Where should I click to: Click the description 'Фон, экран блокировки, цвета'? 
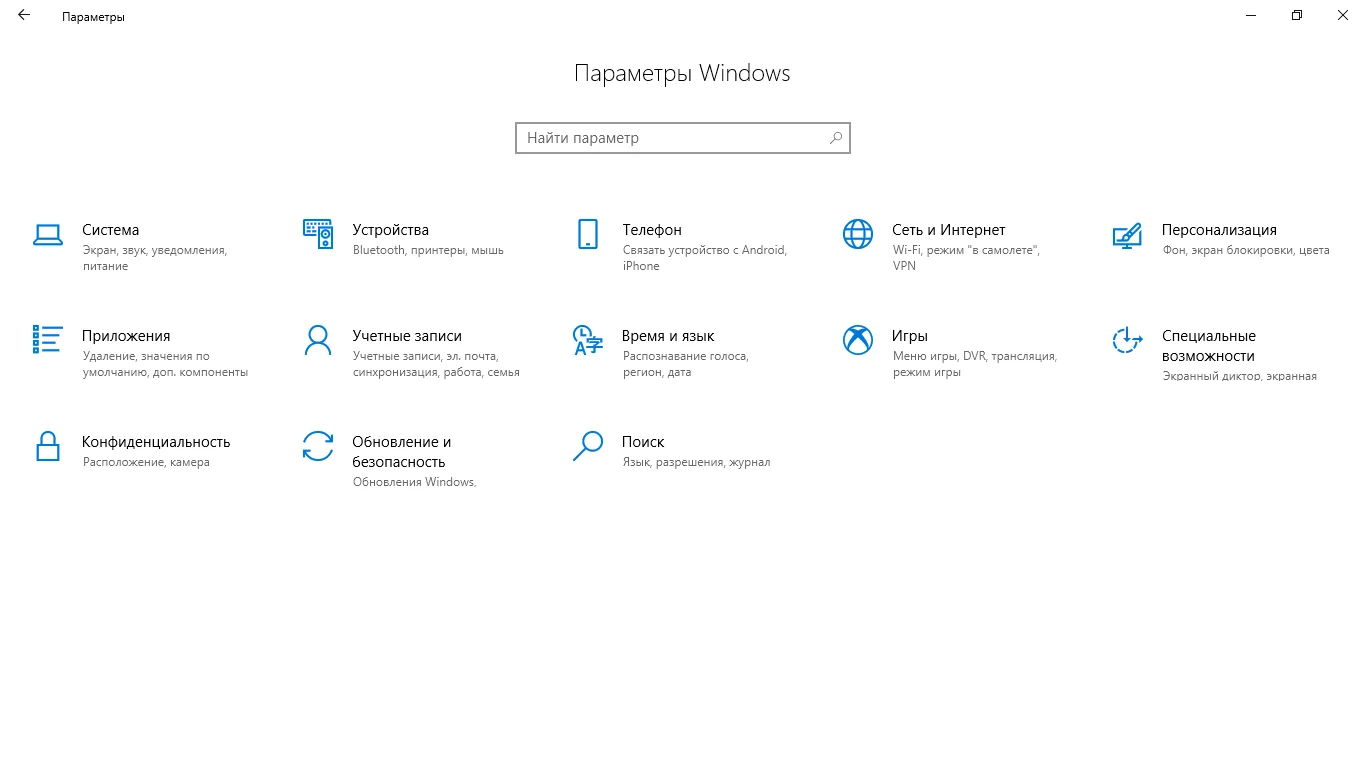pos(1246,250)
